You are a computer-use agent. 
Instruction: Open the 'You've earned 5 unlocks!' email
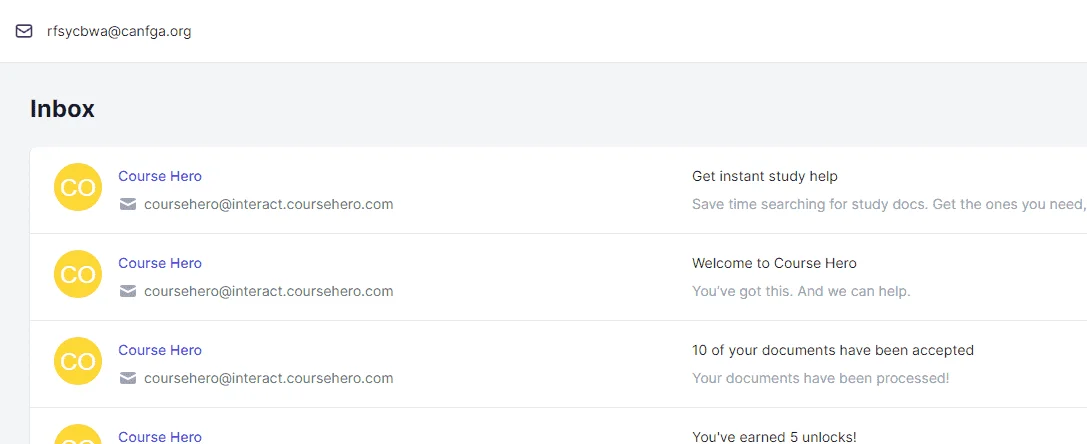(774, 437)
